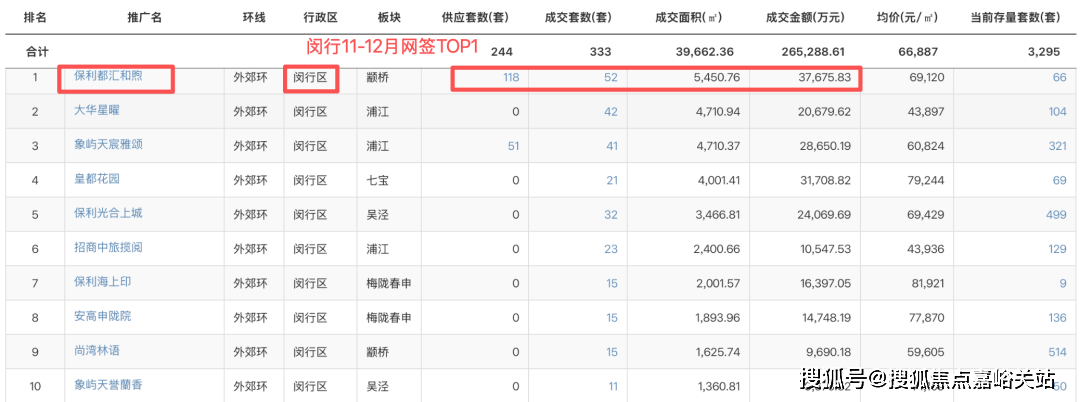Open deal count 52 in first row

pyautogui.click(x=610, y=77)
